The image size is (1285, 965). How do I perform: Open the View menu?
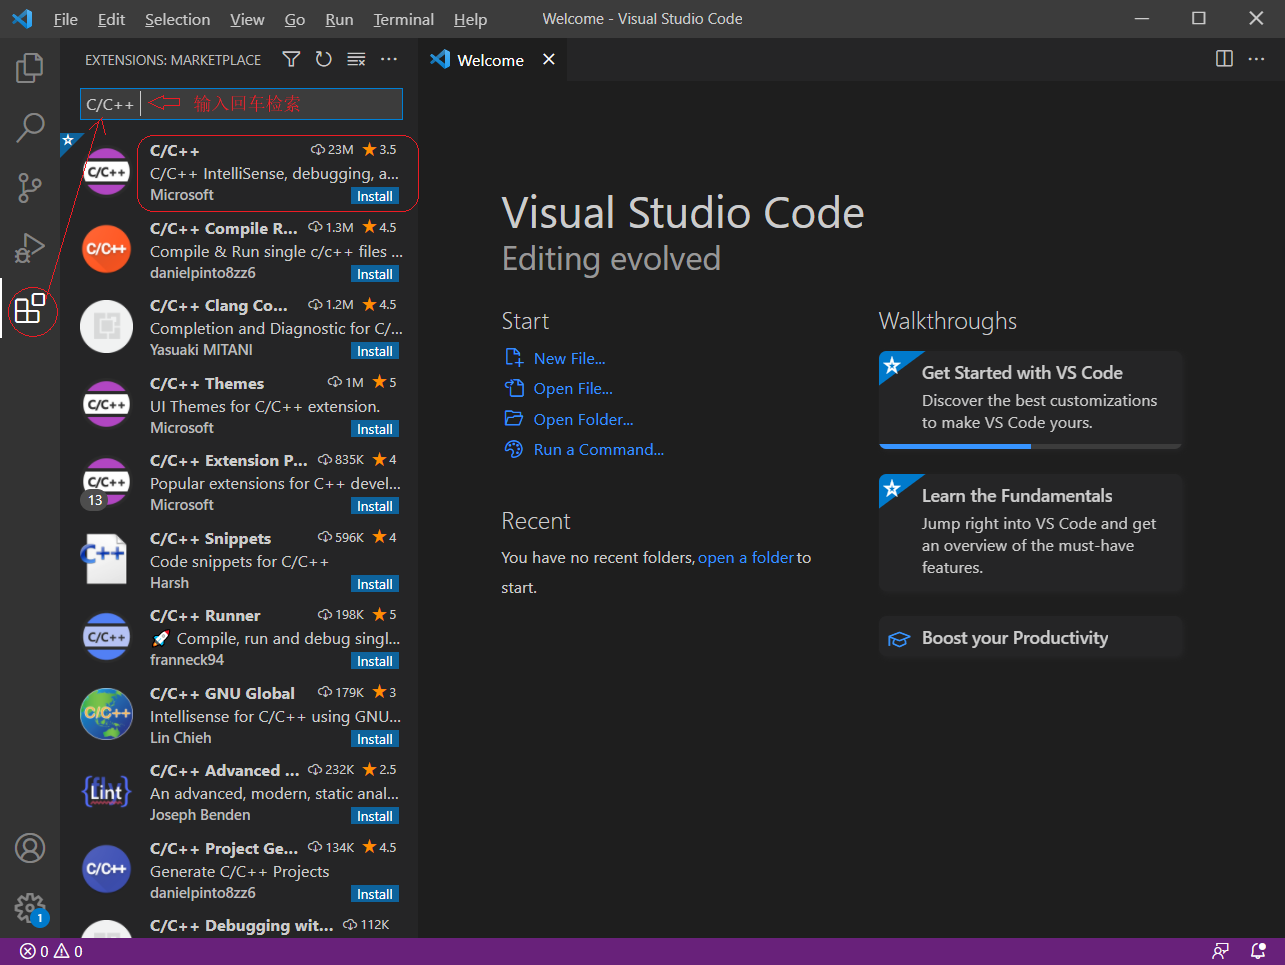tap(247, 19)
